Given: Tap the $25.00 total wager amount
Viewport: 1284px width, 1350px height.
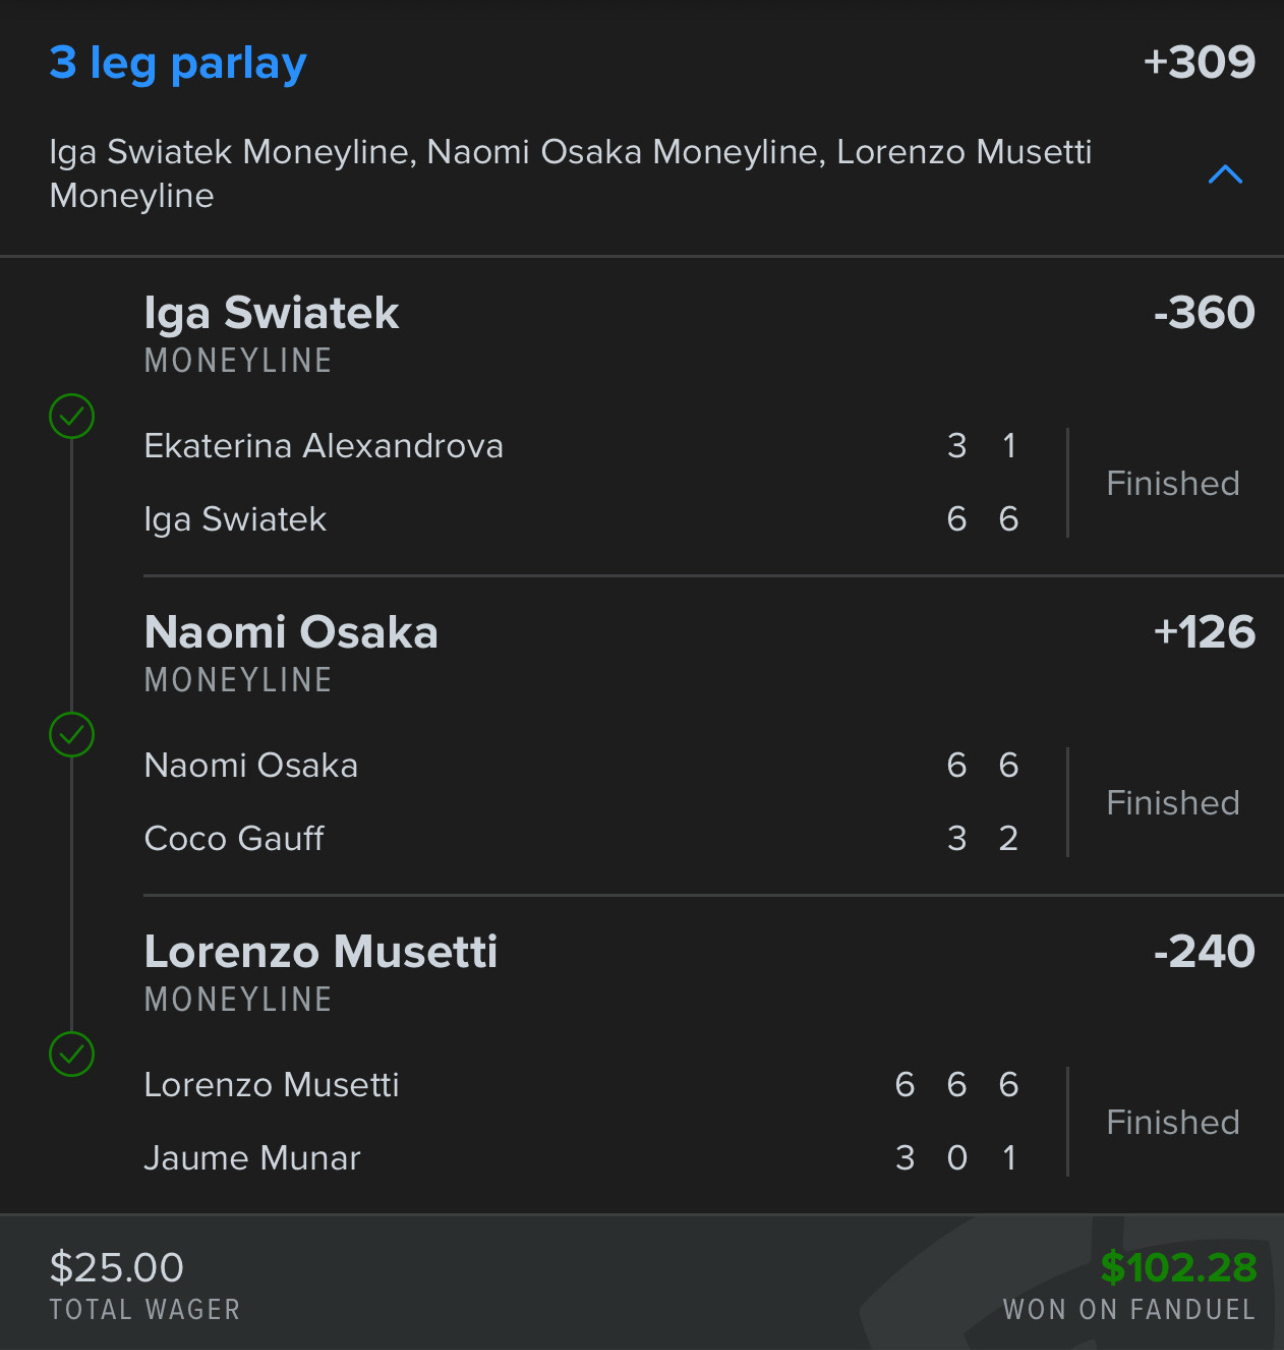Looking at the screenshot, I should (x=117, y=1268).
